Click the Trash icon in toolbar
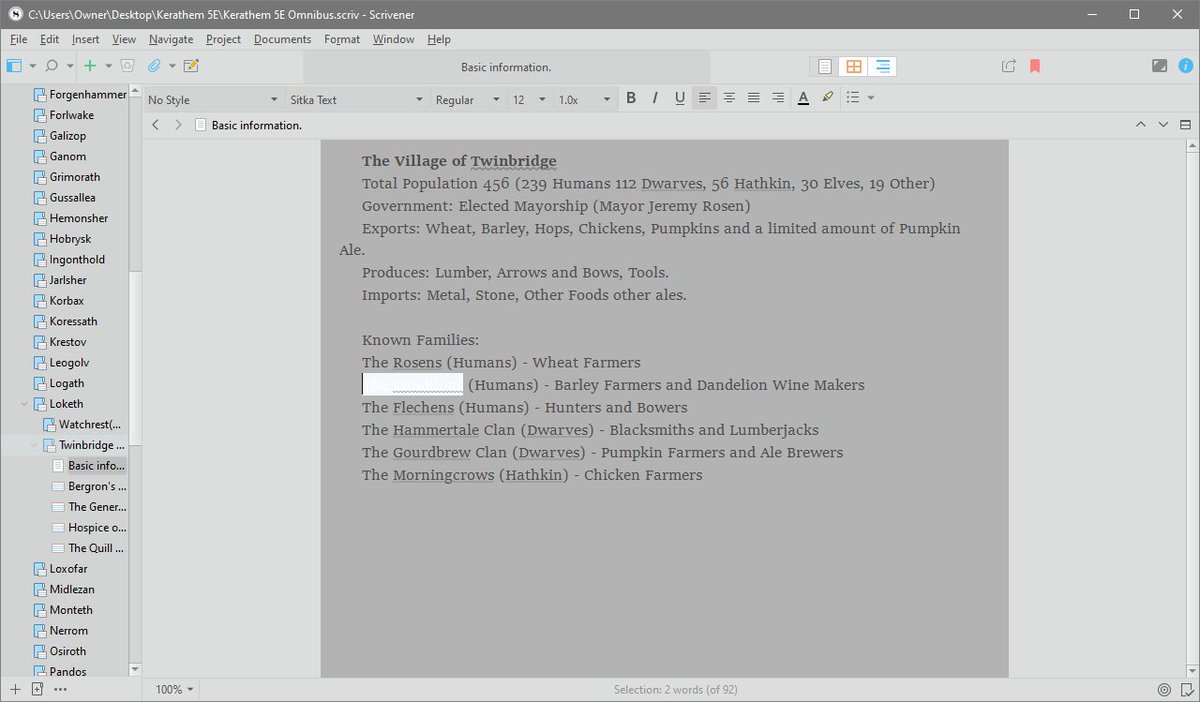 (x=127, y=66)
